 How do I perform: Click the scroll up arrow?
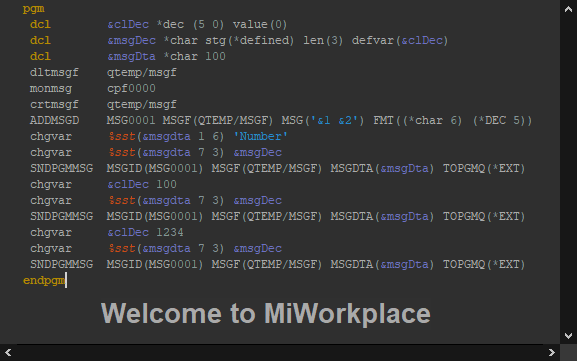tap(568, 9)
